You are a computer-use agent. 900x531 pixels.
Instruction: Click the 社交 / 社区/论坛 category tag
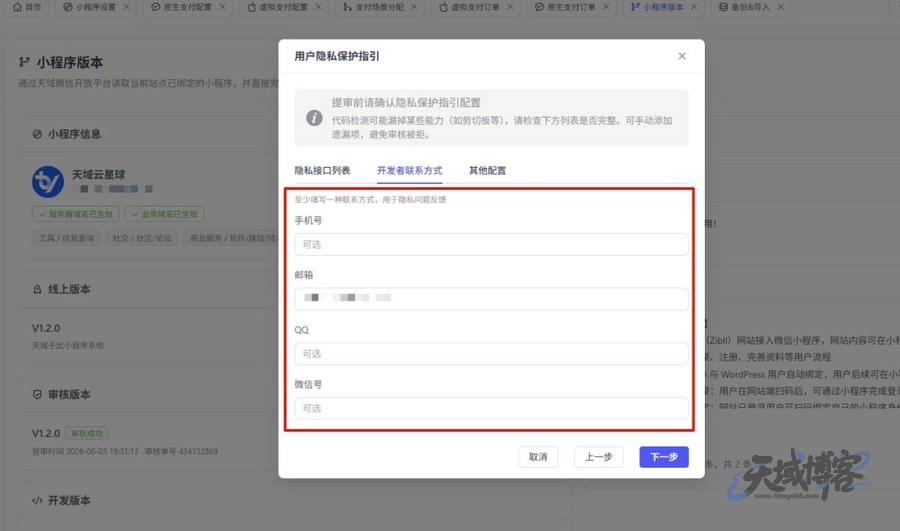tap(142, 238)
